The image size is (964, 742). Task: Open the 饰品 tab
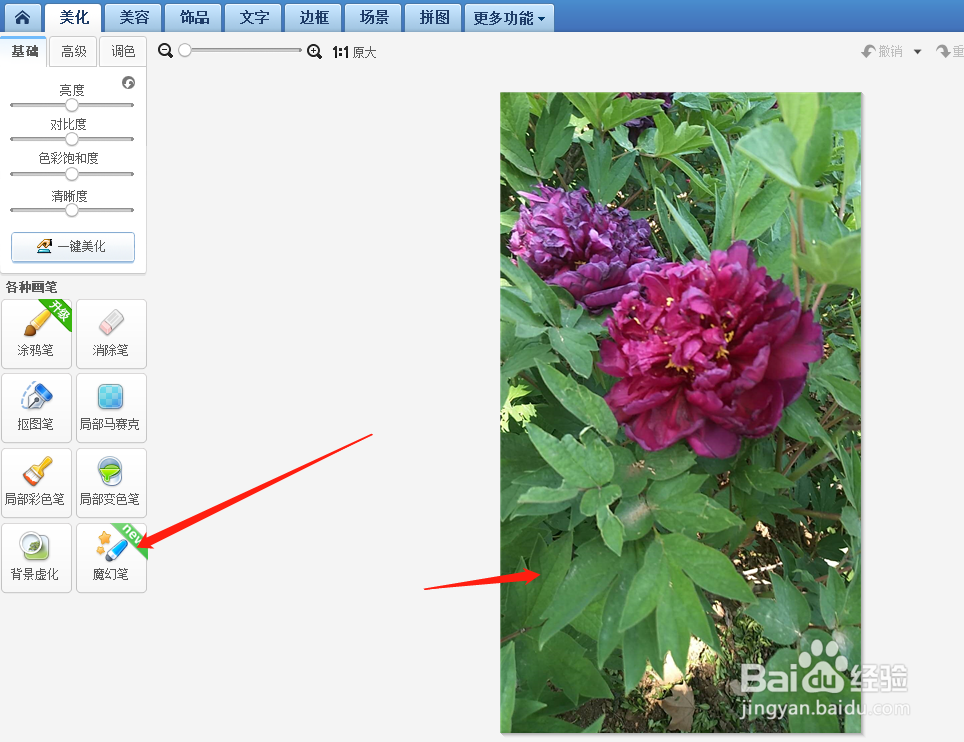tap(194, 17)
